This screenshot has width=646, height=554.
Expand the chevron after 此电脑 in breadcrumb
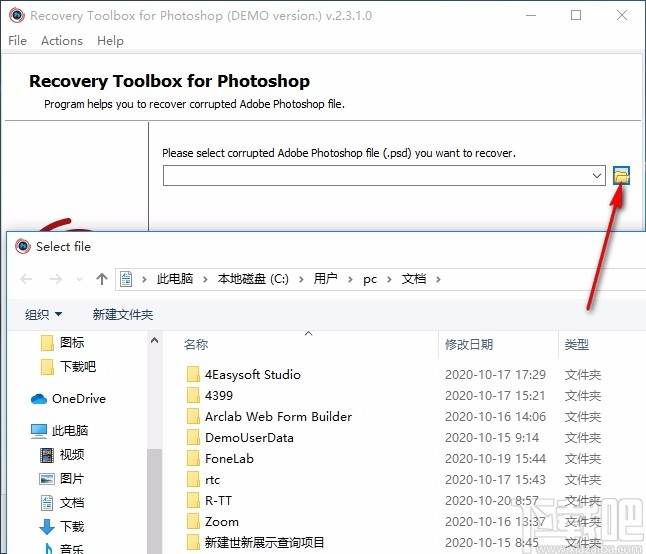point(205,280)
